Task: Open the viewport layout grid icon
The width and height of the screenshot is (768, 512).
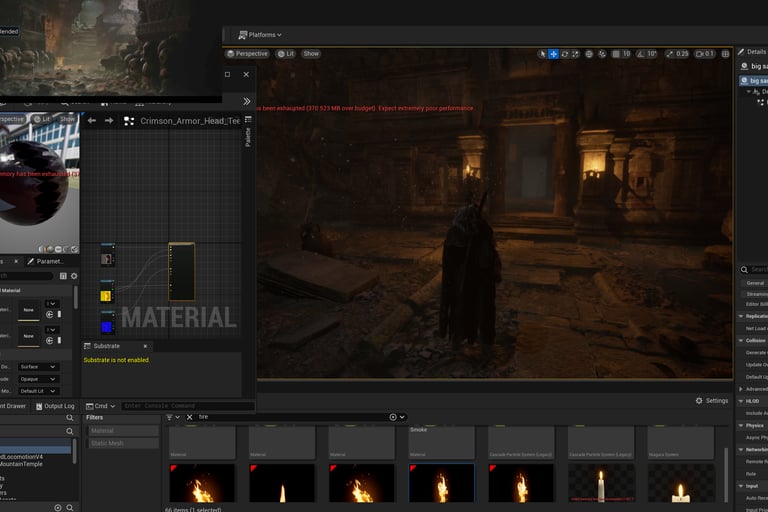Action: click(725, 54)
